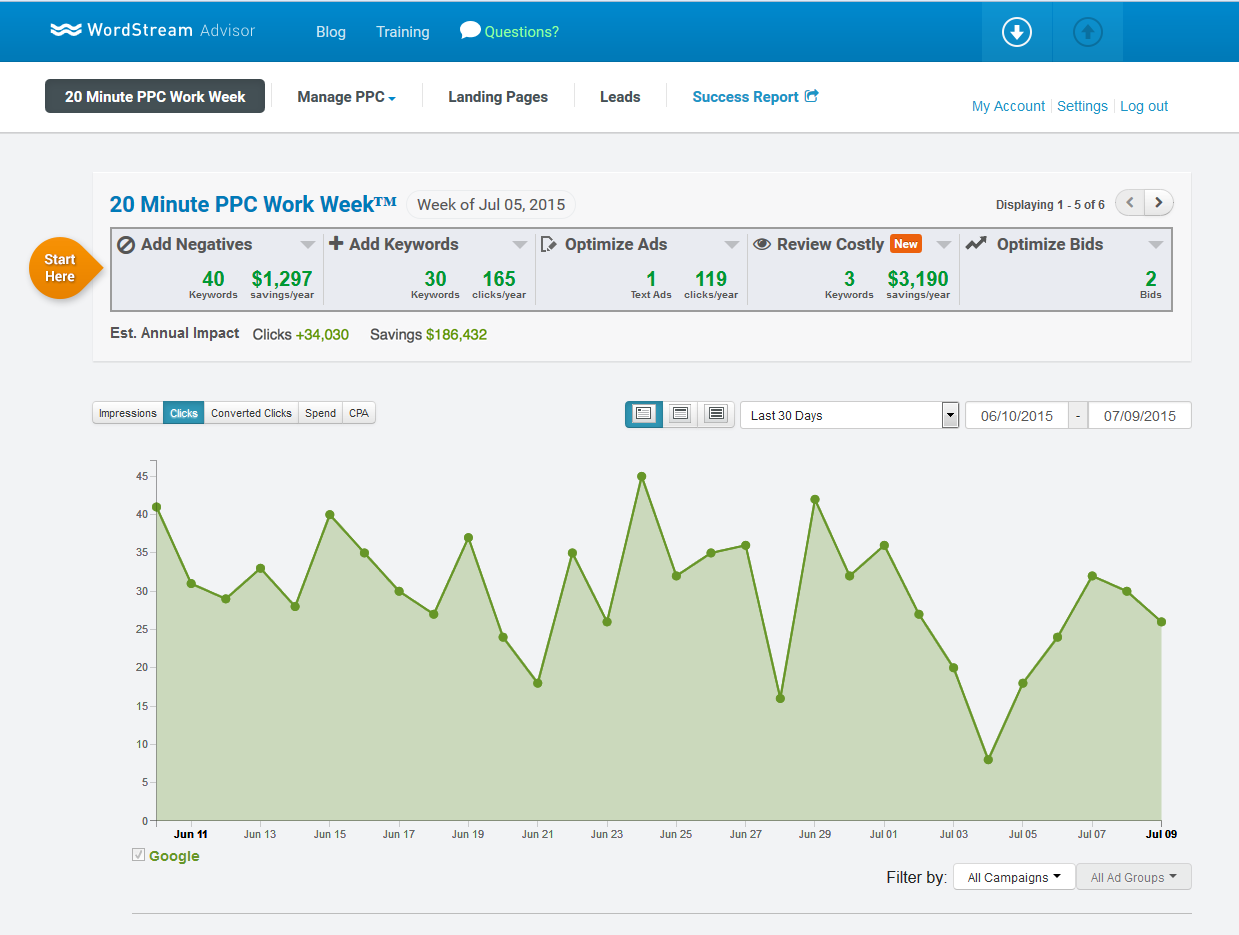Viewport: 1239px width, 935px height.
Task: Click the Add Keywords plus icon
Action: coord(336,243)
